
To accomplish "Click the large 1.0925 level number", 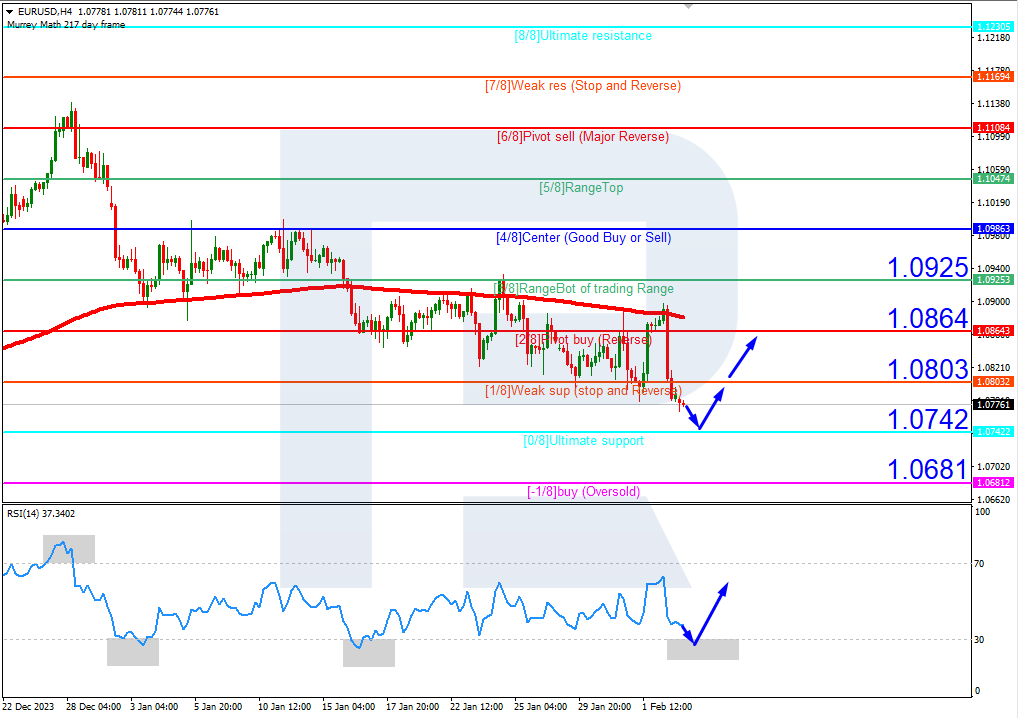I will click(x=927, y=268).
